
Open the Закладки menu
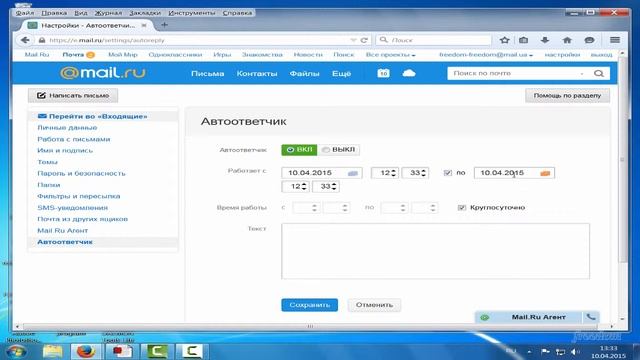(145, 13)
